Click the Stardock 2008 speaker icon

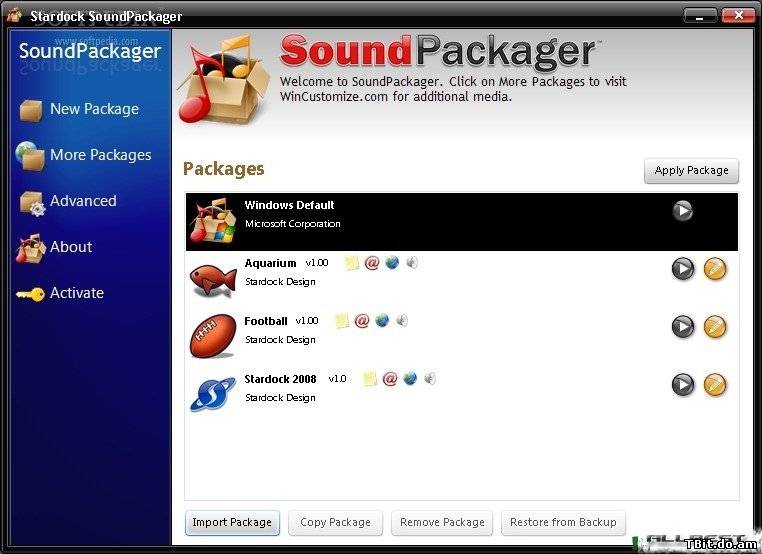coord(430,379)
